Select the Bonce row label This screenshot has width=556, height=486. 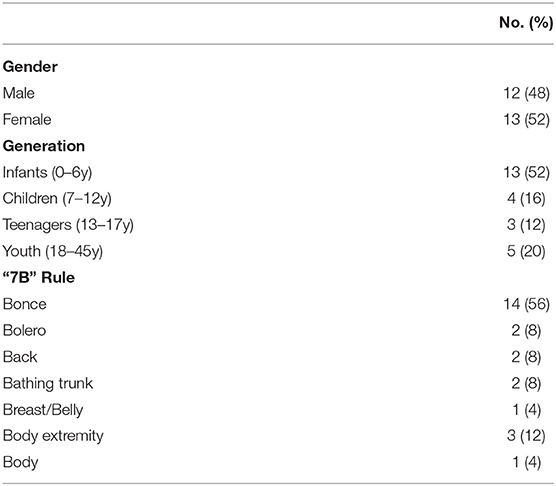24,304
